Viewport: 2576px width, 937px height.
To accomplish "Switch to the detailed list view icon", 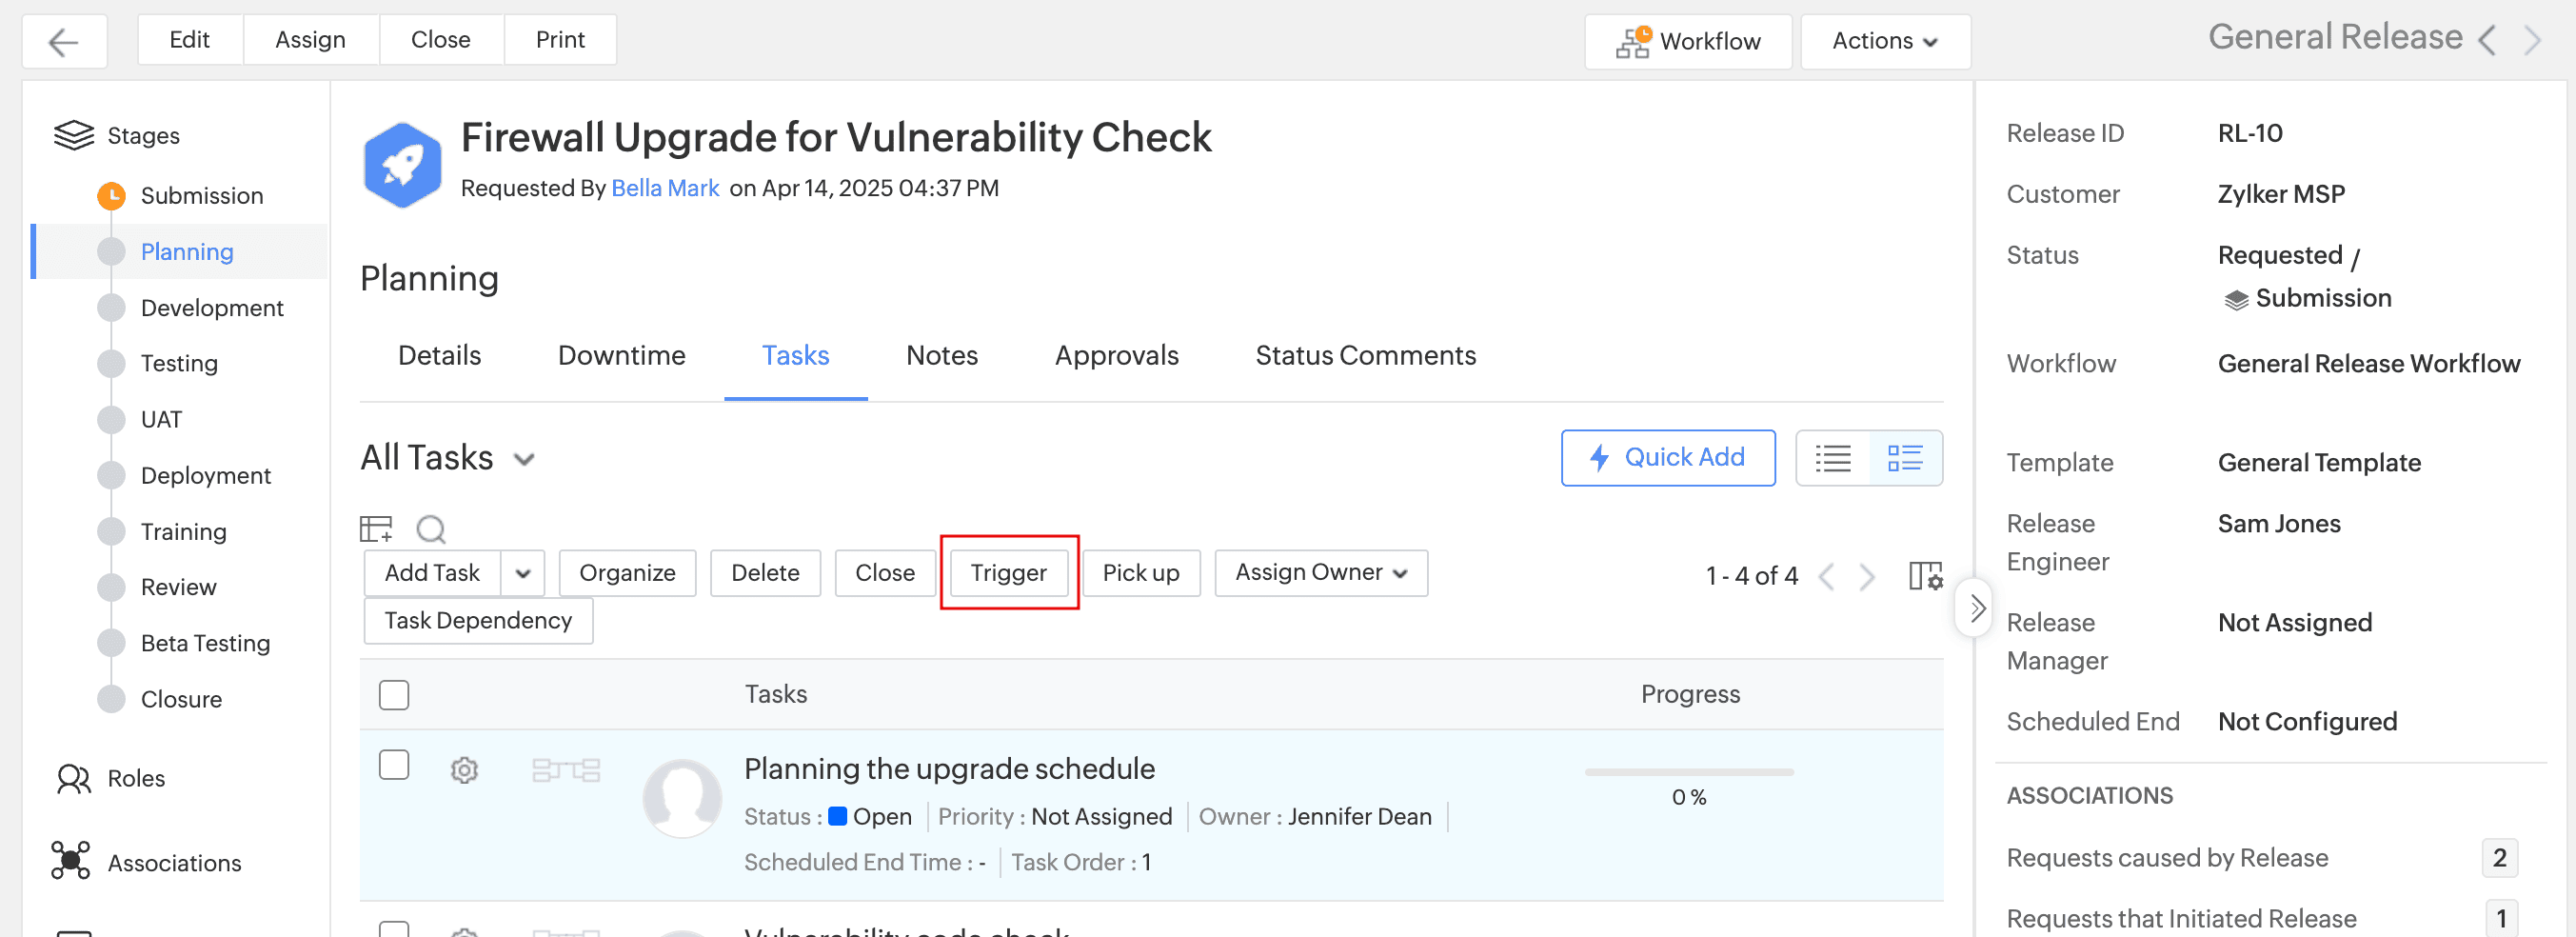I will tap(1904, 458).
